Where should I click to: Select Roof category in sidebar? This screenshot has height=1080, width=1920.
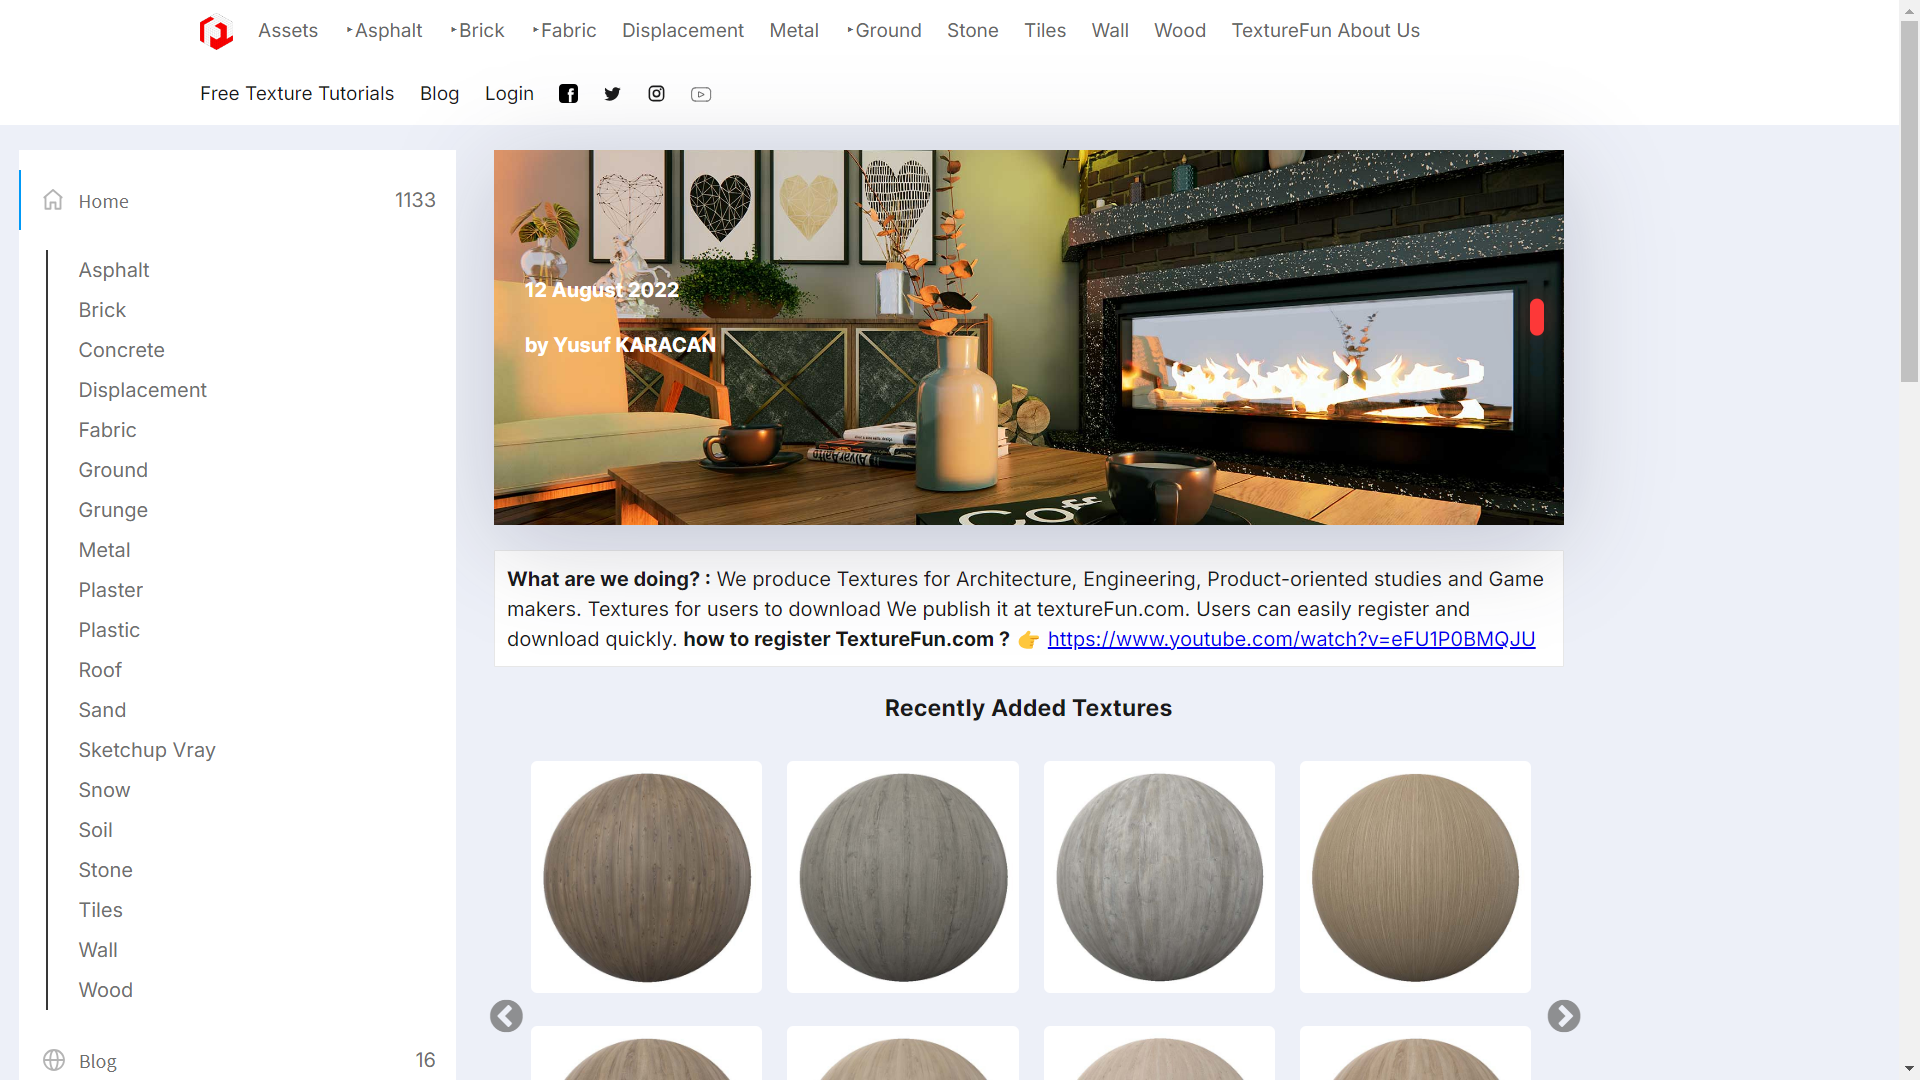pyautogui.click(x=100, y=670)
